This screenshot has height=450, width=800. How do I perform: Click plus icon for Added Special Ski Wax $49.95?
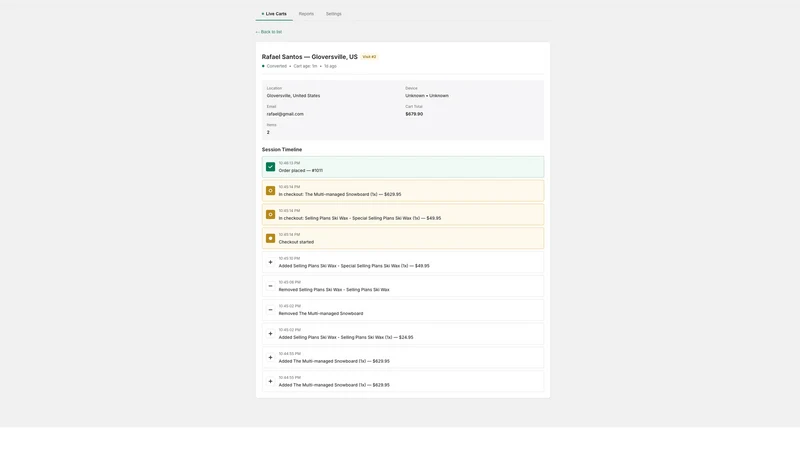pos(270,262)
